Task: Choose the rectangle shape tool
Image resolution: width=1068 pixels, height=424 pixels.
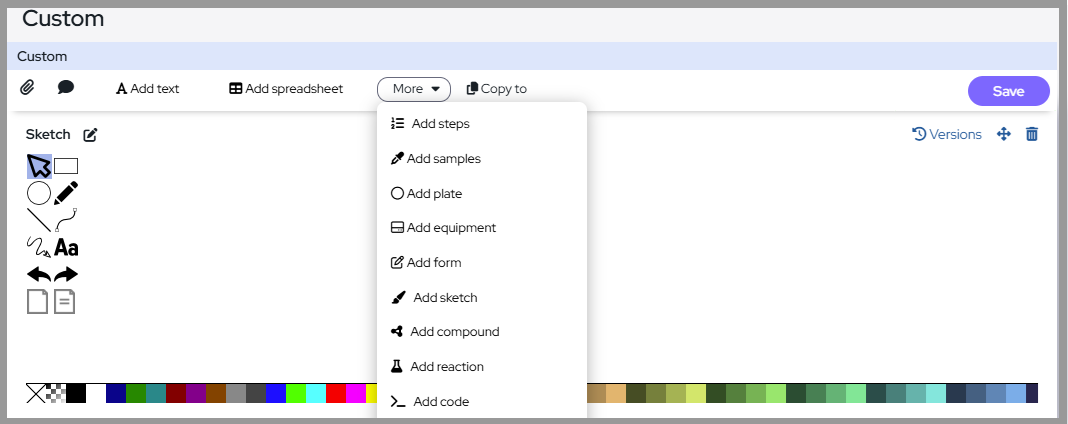Action: tap(66, 166)
